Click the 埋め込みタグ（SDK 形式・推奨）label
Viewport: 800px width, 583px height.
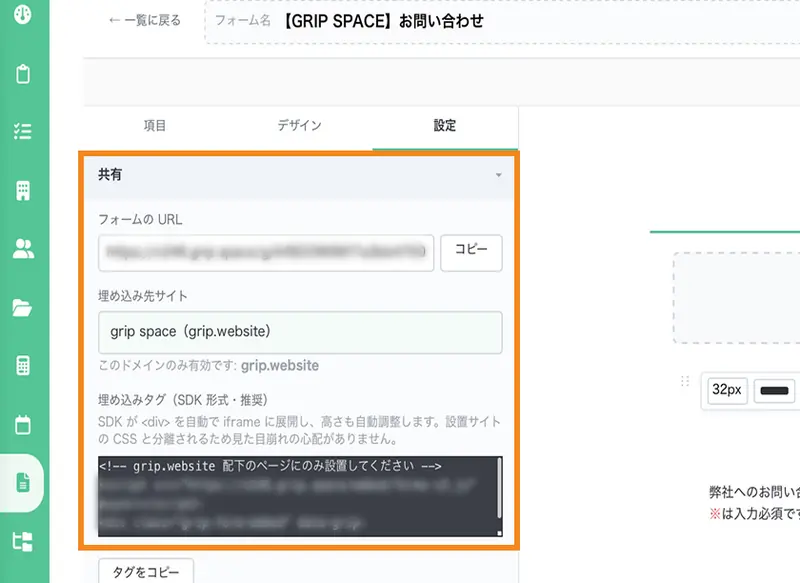tap(183, 399)
